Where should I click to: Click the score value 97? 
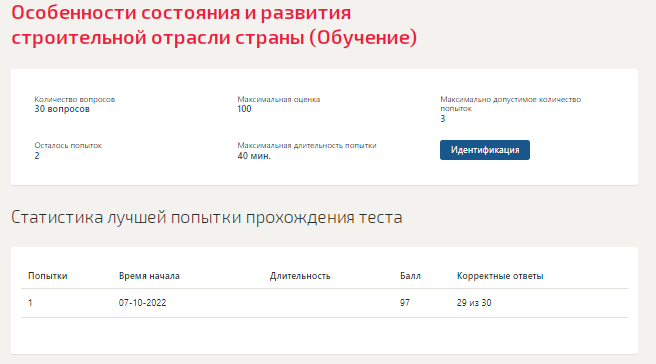coord(405,302)
